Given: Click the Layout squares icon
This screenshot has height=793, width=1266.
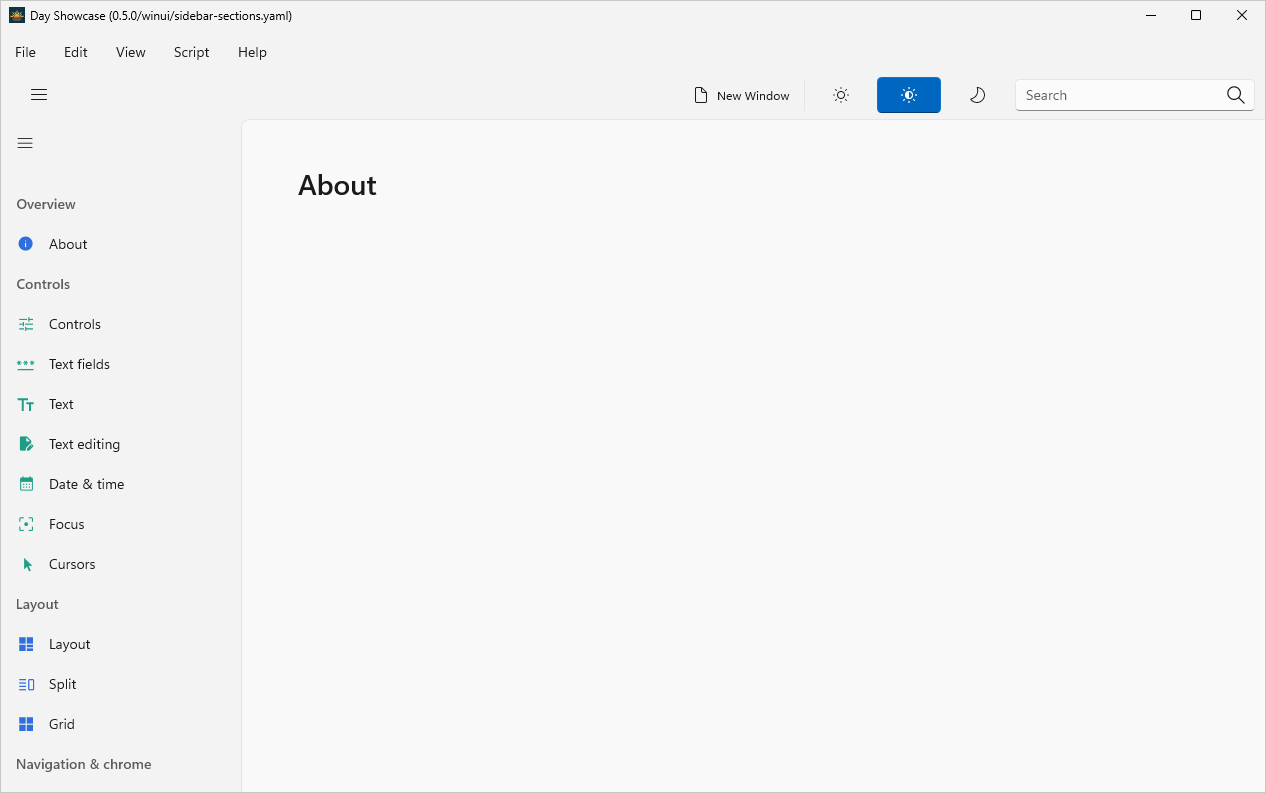Looking at the screenshot, I should pyautogui.click(x=26, y=644).
